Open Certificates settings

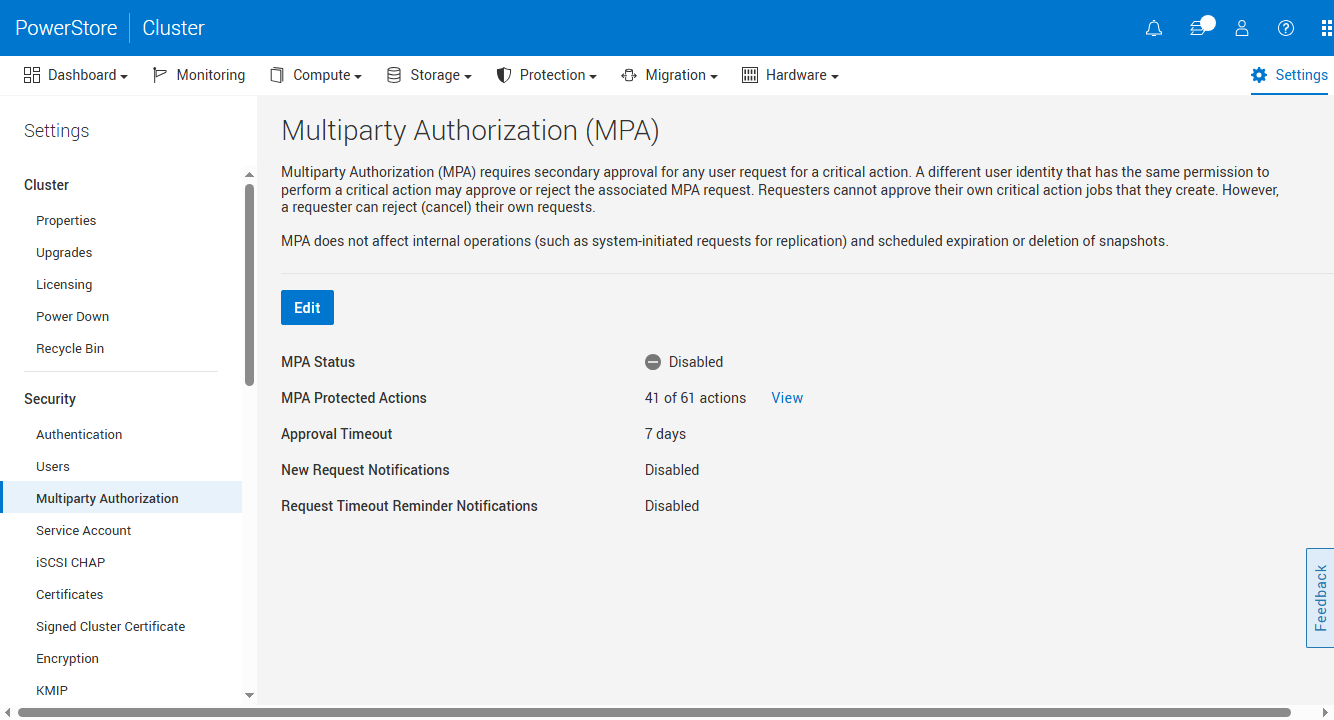(70, 595)
